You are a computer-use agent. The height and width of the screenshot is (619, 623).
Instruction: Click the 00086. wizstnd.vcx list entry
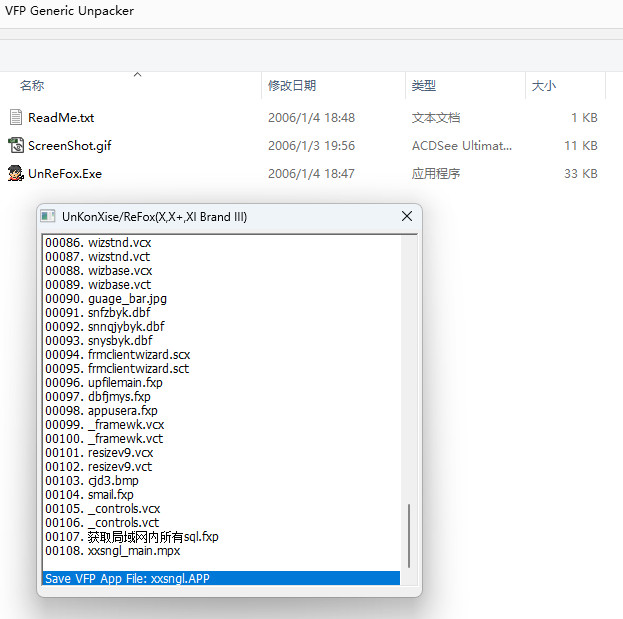click(x=98, y=243)
